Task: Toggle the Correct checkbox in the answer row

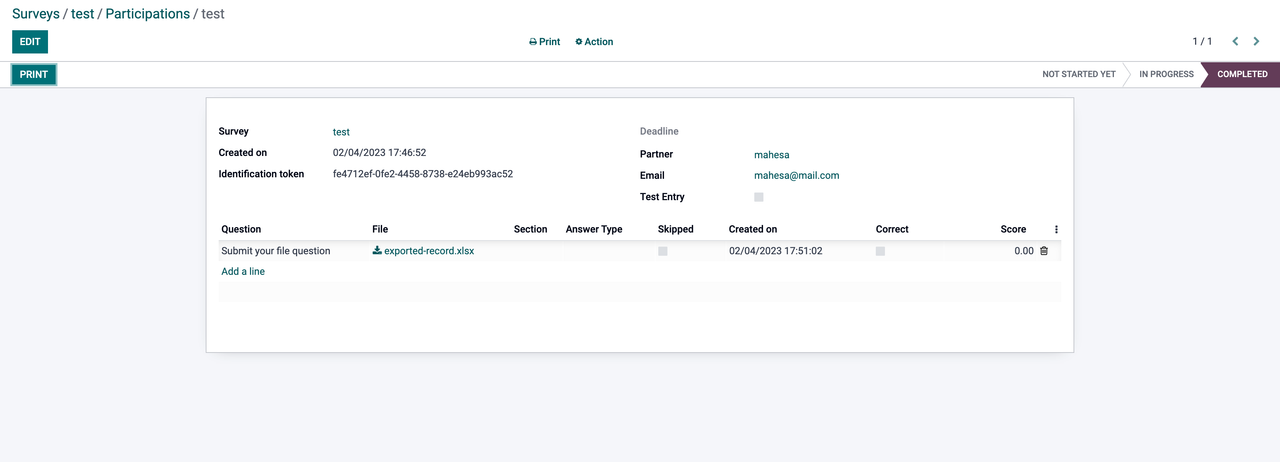Action: 880,251
